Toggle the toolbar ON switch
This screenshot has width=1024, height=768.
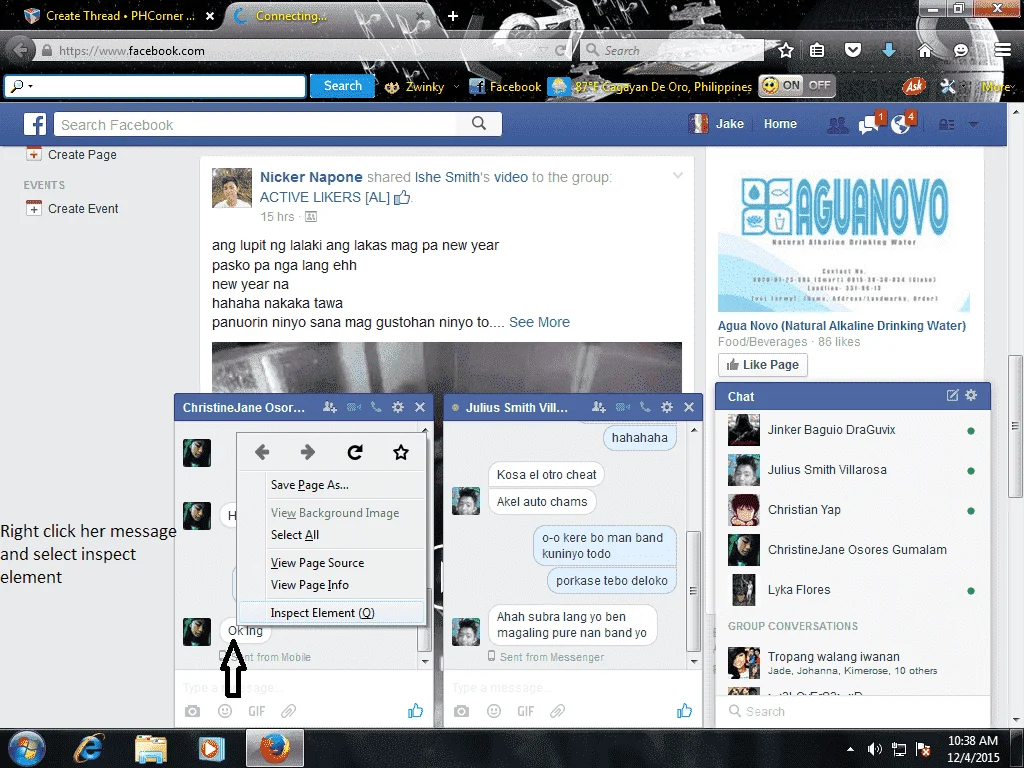point(782,86)
